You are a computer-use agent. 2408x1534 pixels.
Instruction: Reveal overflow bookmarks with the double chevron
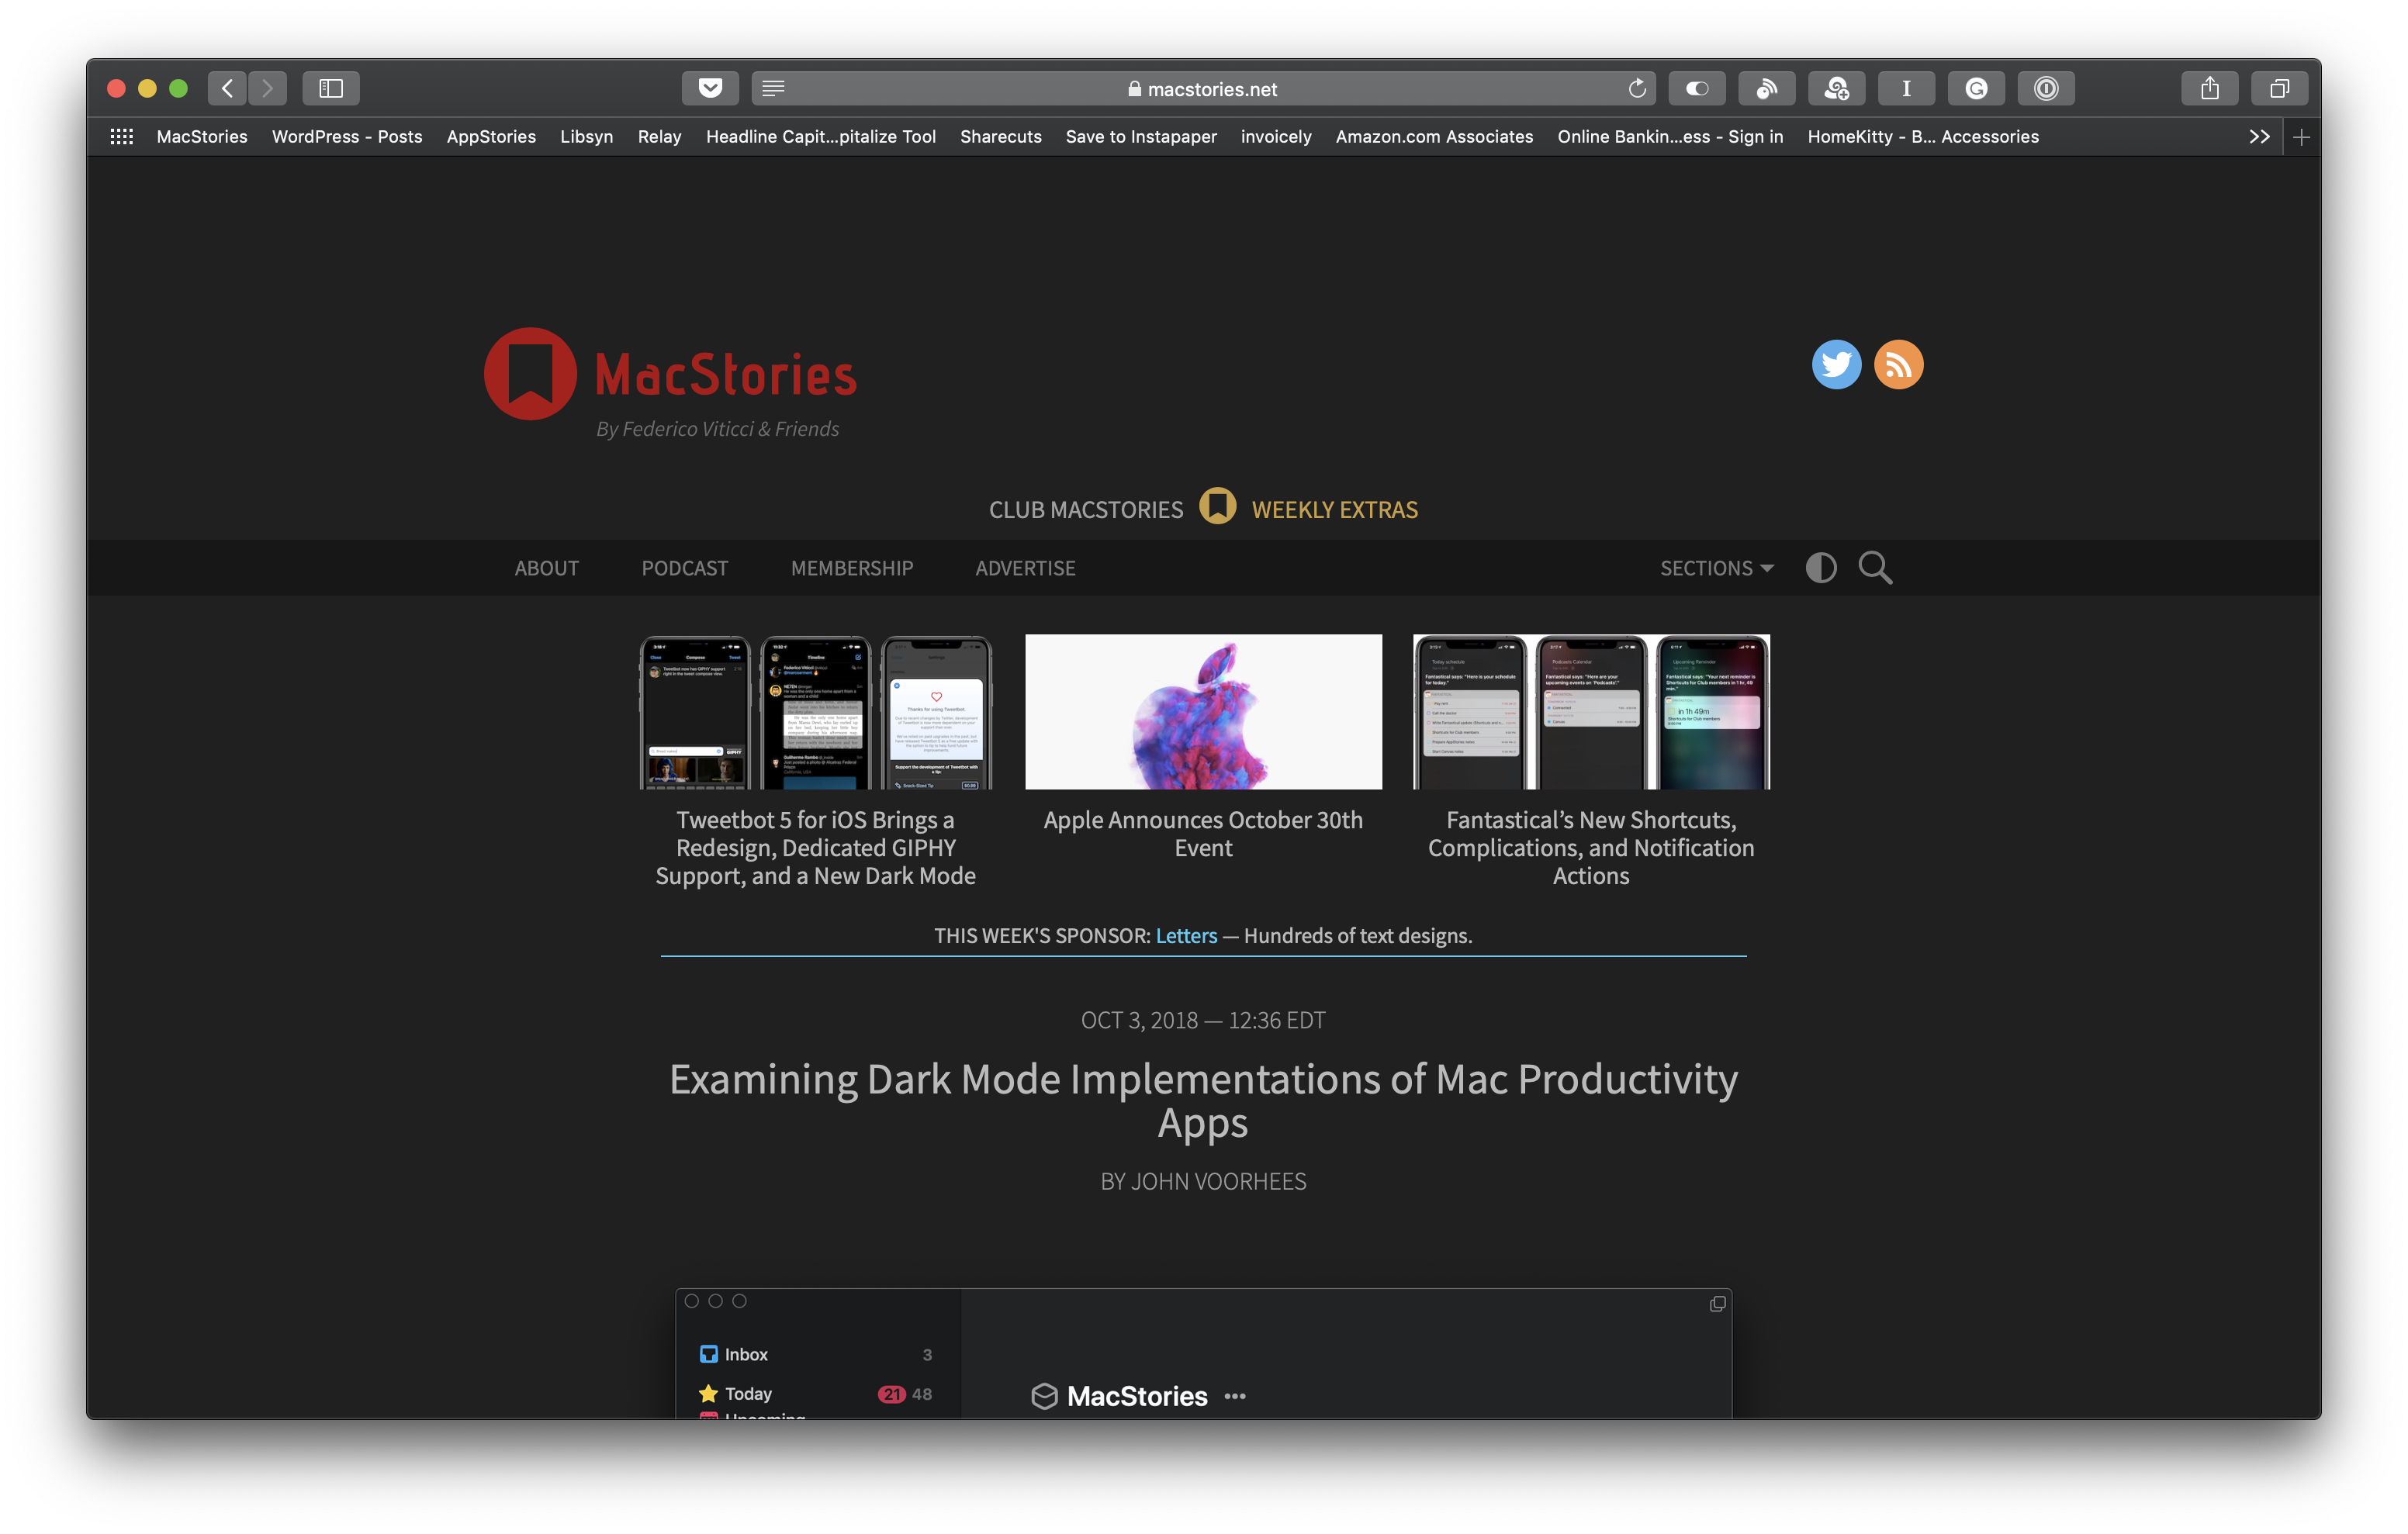click(2260, 137)
